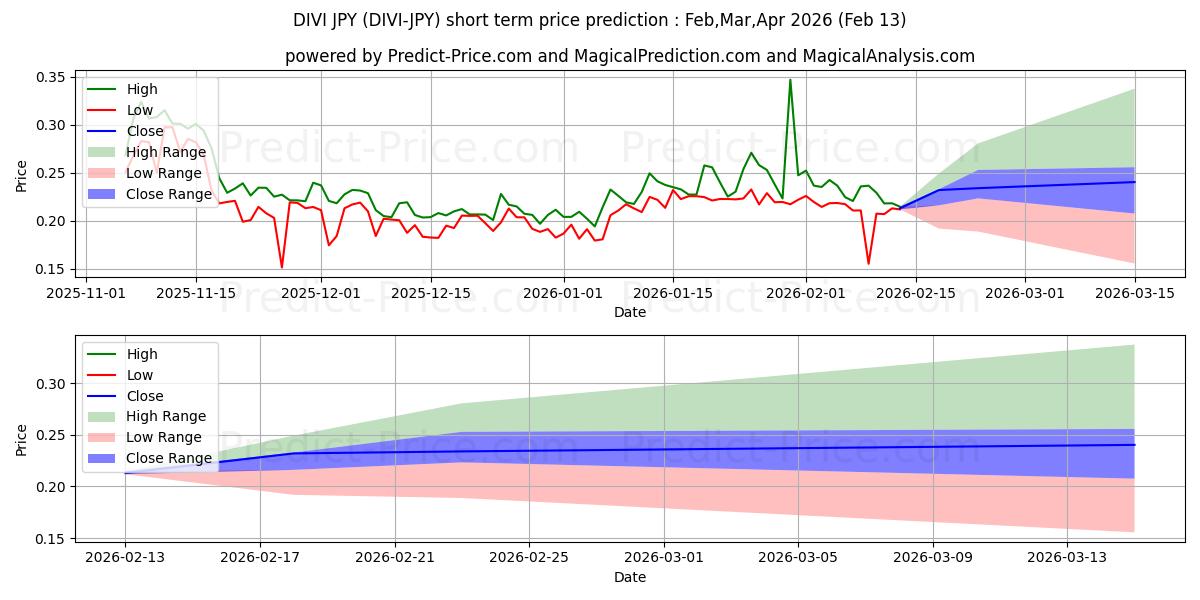The image size is (1200, 600).
Task: Click the pink Low Range swatch in top legend
Action: pyautogui.click(x=102, y=173)
